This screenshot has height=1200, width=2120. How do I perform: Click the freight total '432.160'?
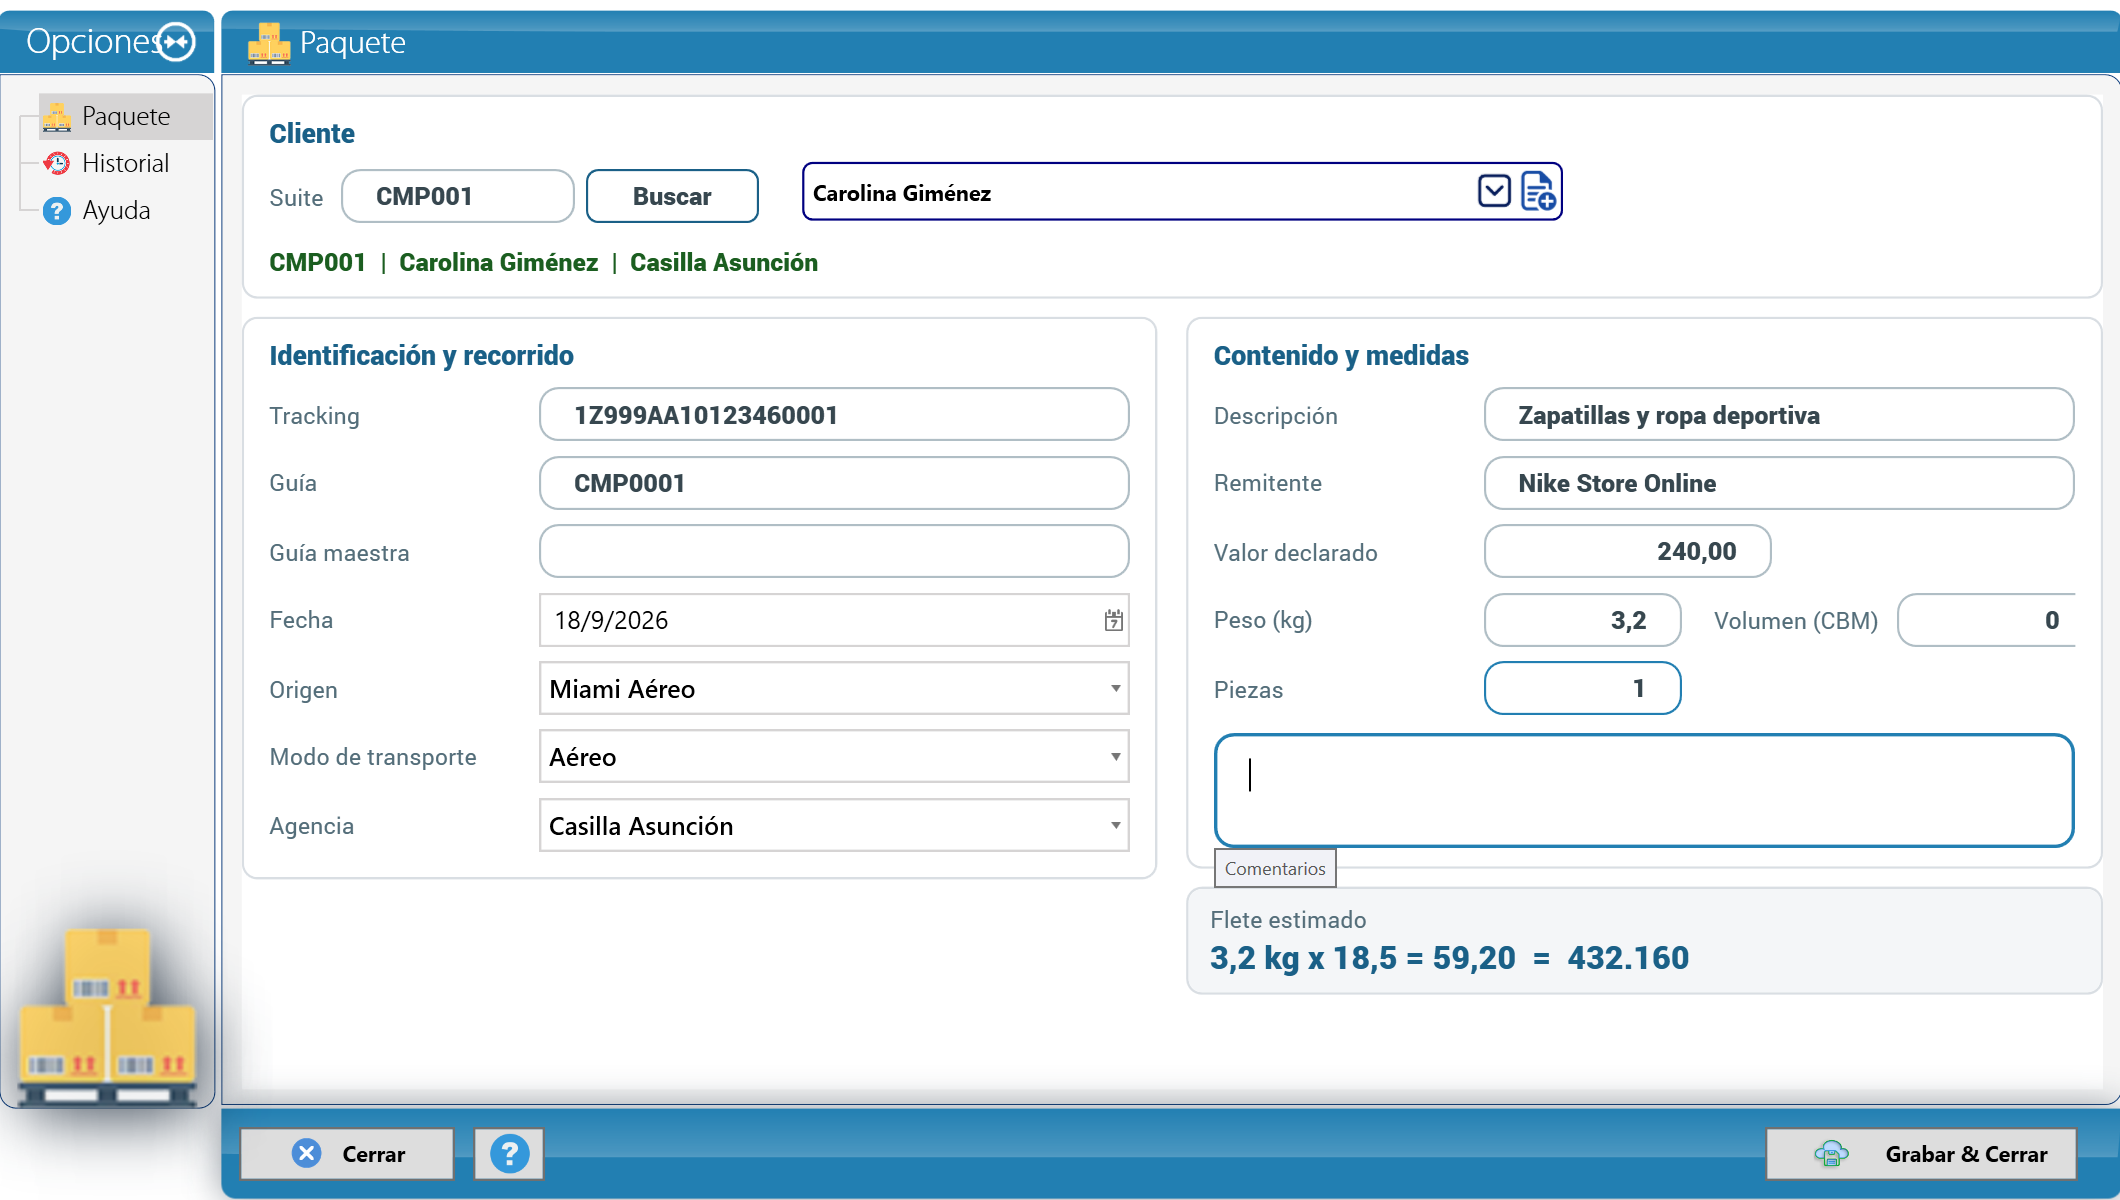click(1628, 958)
